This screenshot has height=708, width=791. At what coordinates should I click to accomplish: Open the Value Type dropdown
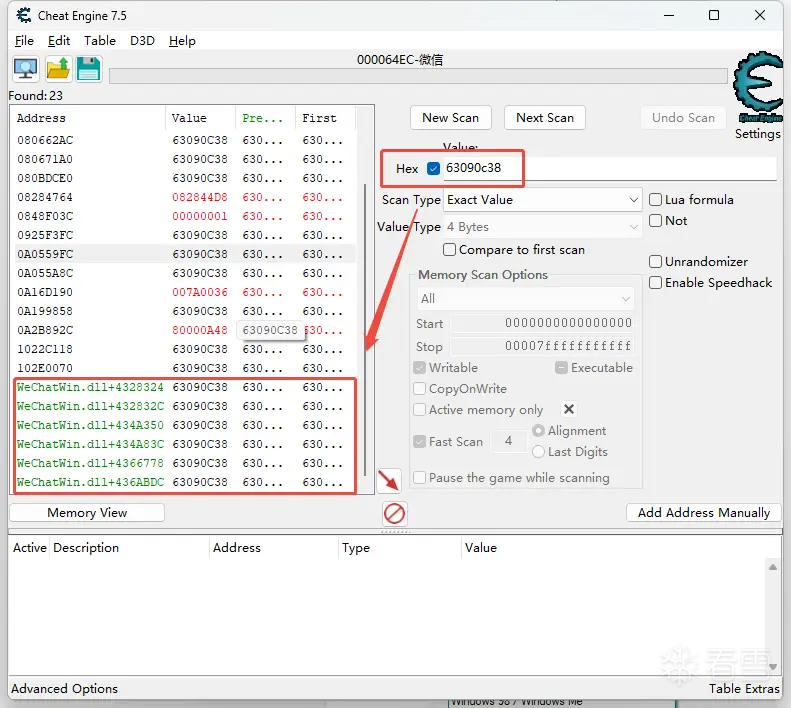point(542,227)
